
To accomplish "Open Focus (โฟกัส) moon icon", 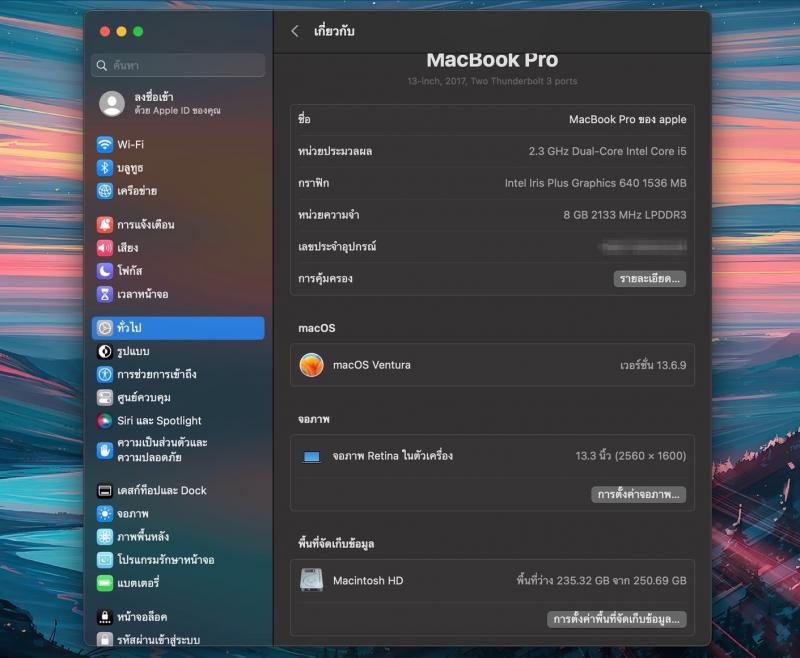I will tap(105, 271).
